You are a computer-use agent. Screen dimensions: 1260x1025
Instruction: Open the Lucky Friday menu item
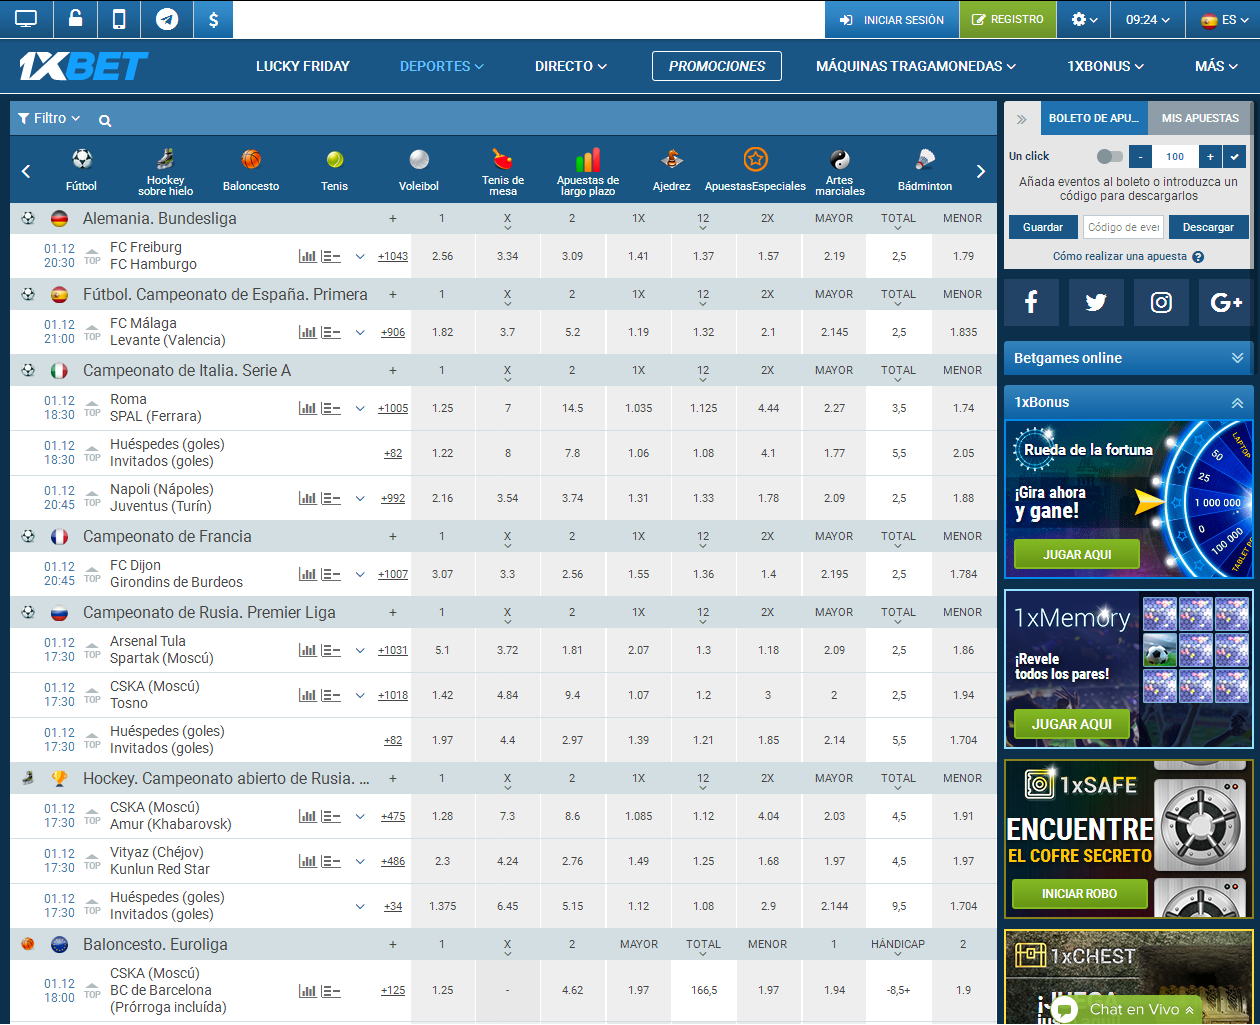coord(303,66)
